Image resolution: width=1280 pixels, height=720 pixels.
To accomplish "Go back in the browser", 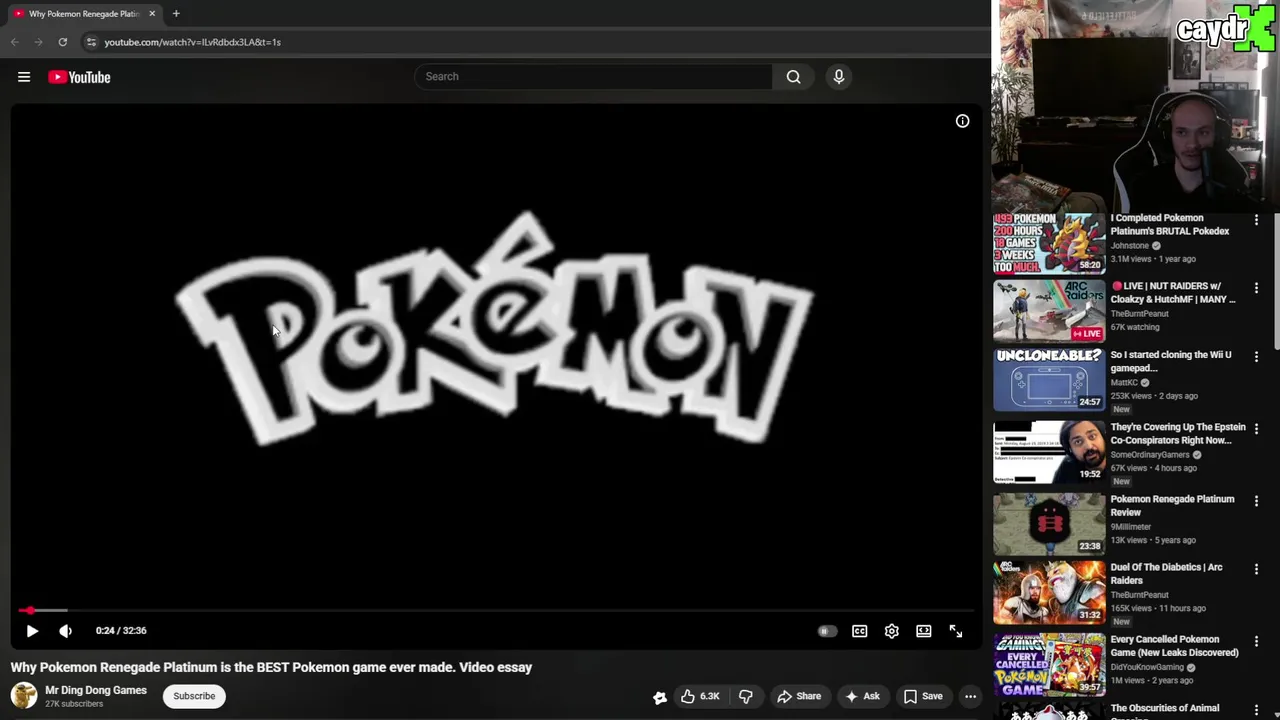I will [x=14, y=42].
